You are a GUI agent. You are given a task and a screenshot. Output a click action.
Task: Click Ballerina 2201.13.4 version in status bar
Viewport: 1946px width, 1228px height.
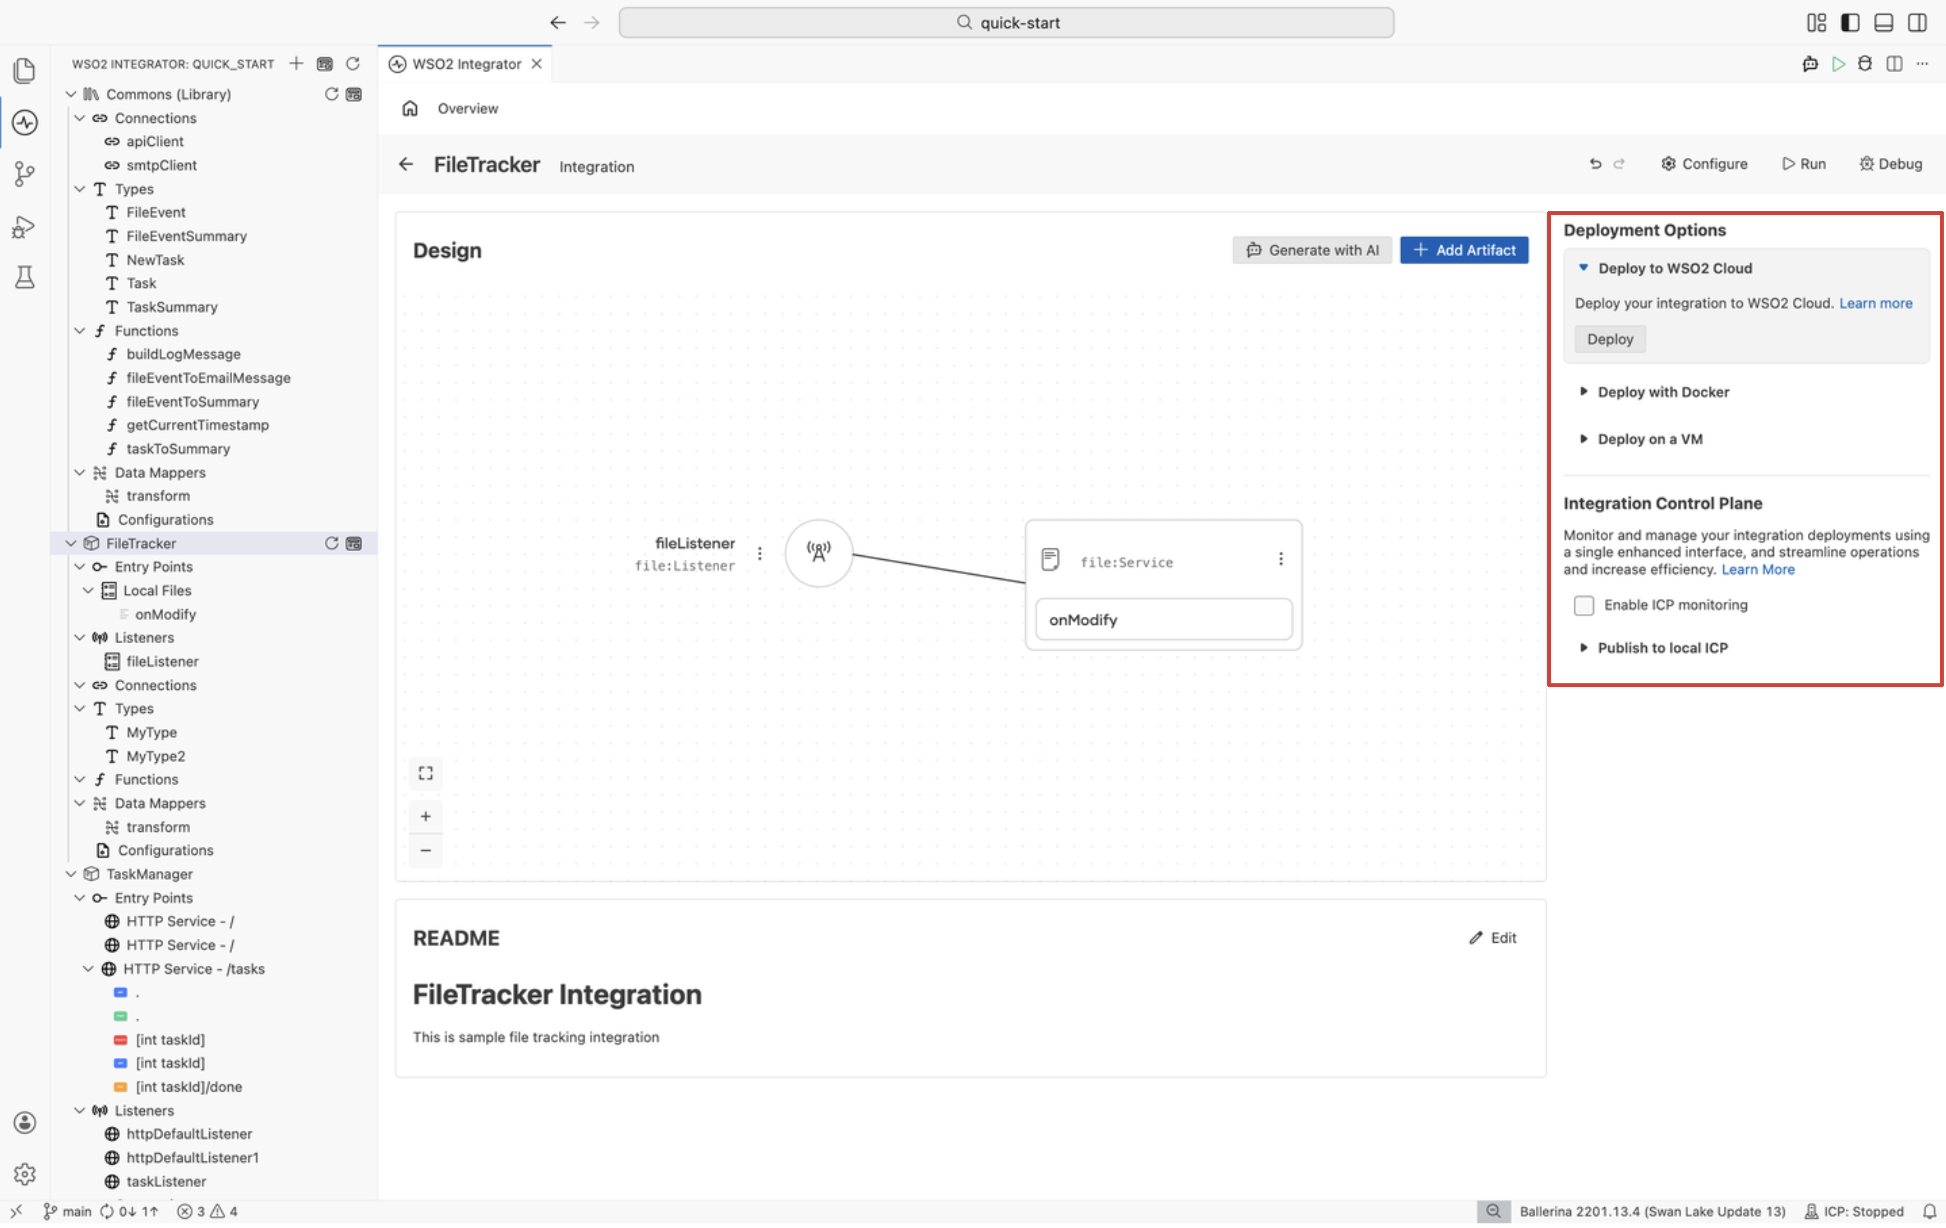(x=1652, y=1212)
